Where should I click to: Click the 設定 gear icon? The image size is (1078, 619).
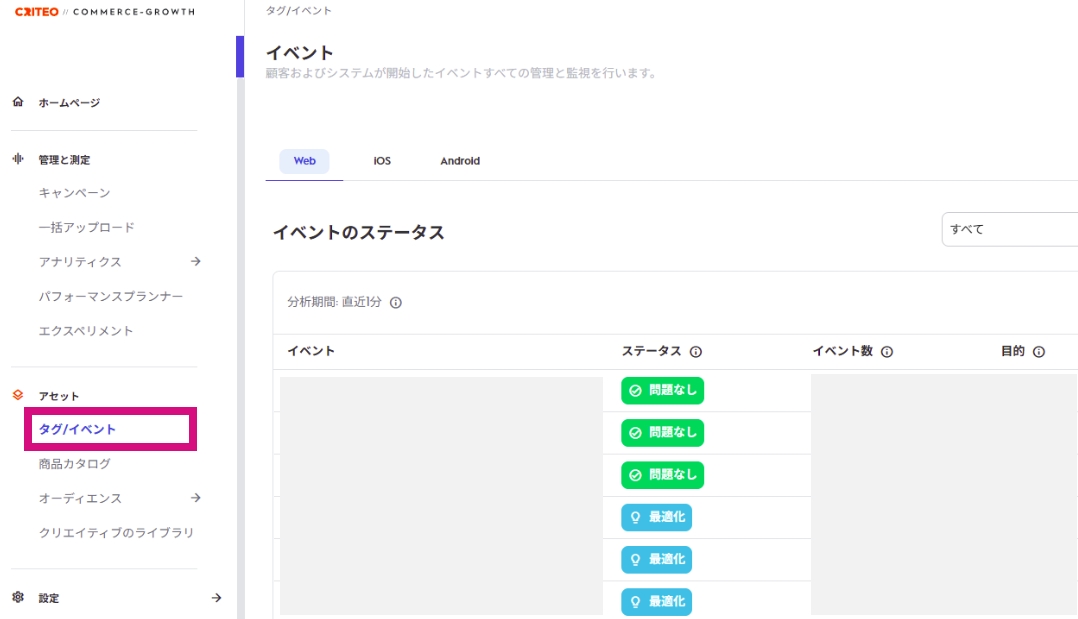18,597
